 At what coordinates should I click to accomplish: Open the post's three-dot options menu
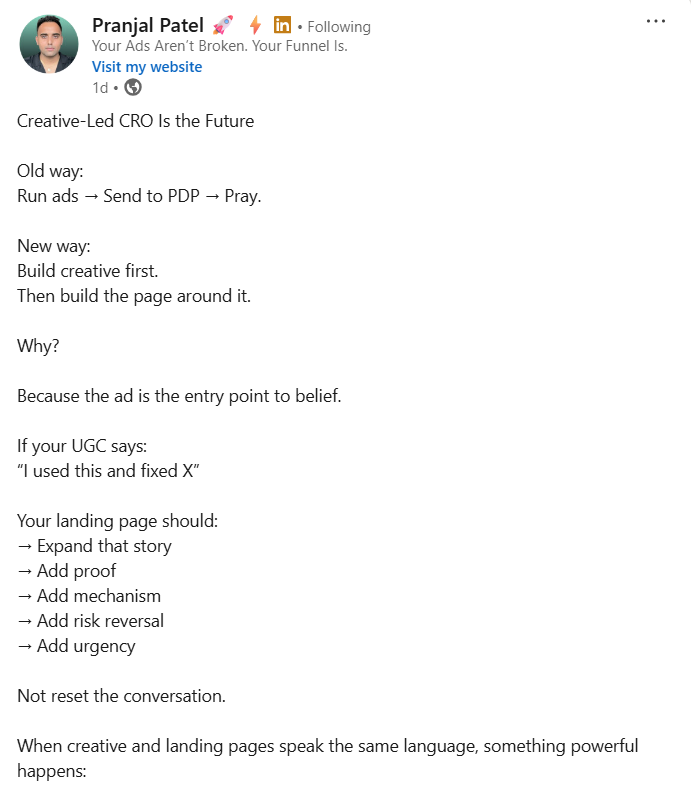click(655, 22)
